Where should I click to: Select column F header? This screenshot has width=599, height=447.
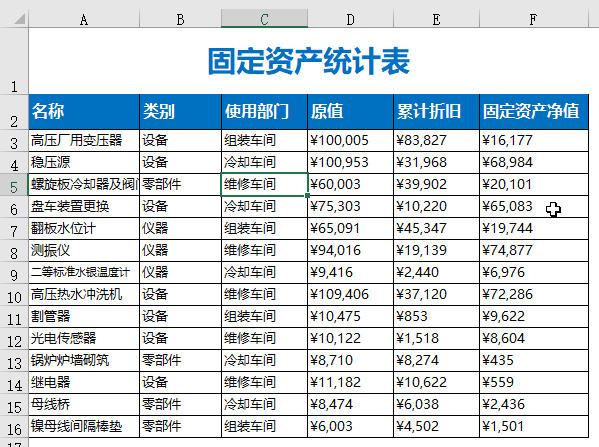click(534, 19)
